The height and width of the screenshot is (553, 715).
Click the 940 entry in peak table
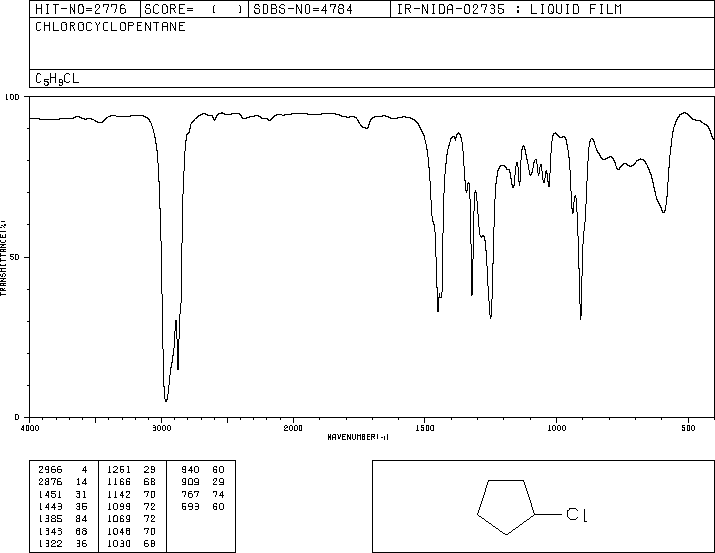tap(190, 470)
